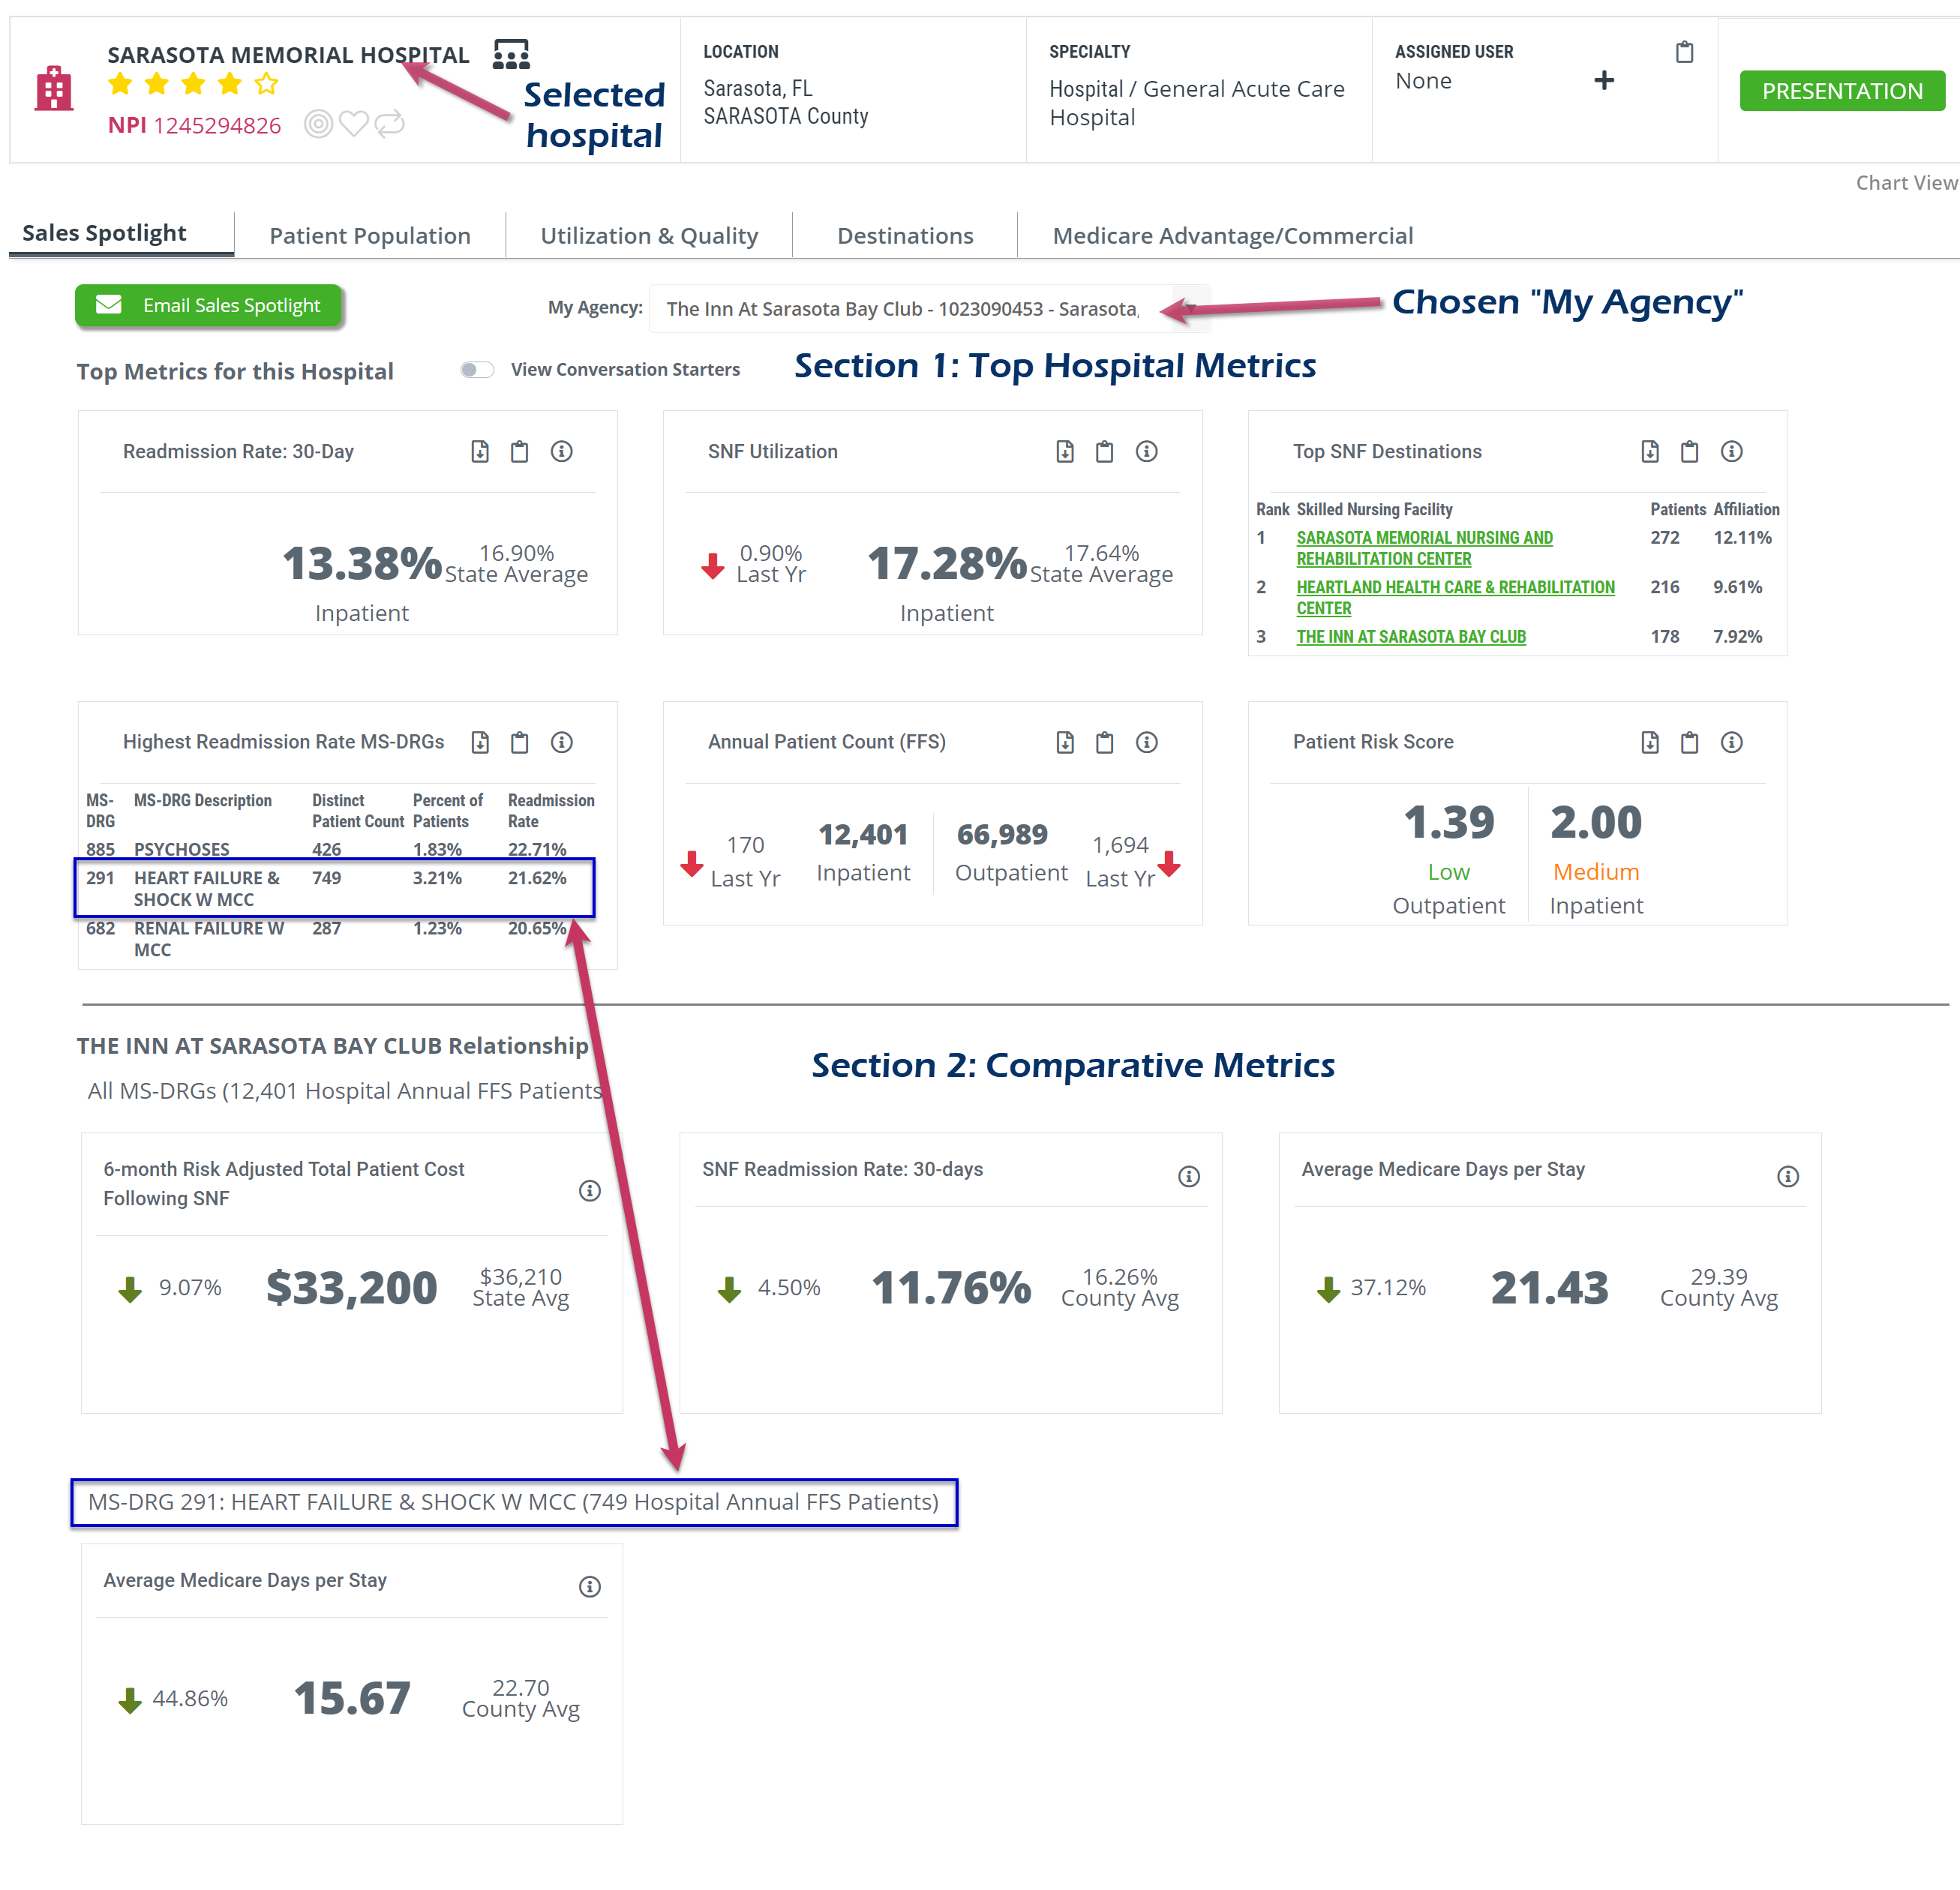
Task: Download the Patient Risk Score card
Action: click(1650, 742)
